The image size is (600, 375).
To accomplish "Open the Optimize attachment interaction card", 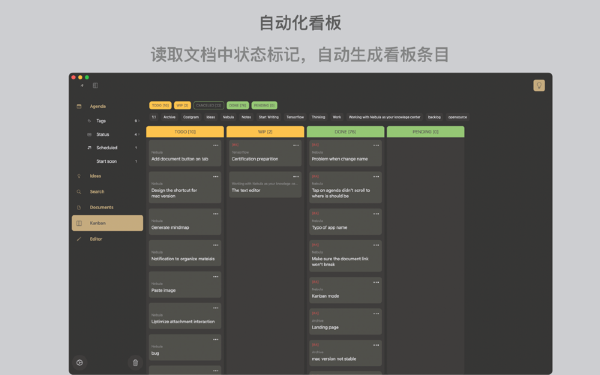I will click(x=185, y=316).
